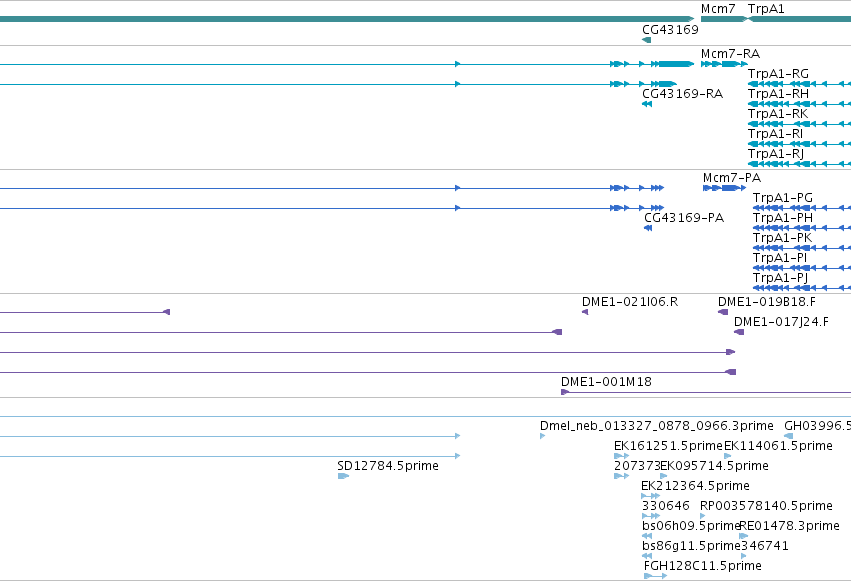Click the purple glyph under DME1-017J24.F
This screenshot has height=581, width=851.
click(x=739, y=332)
